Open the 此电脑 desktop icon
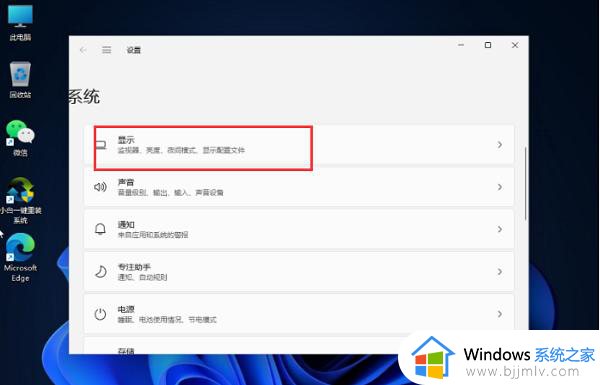The width and height of the screenshot is (600, 385). (x=20, y=23)
